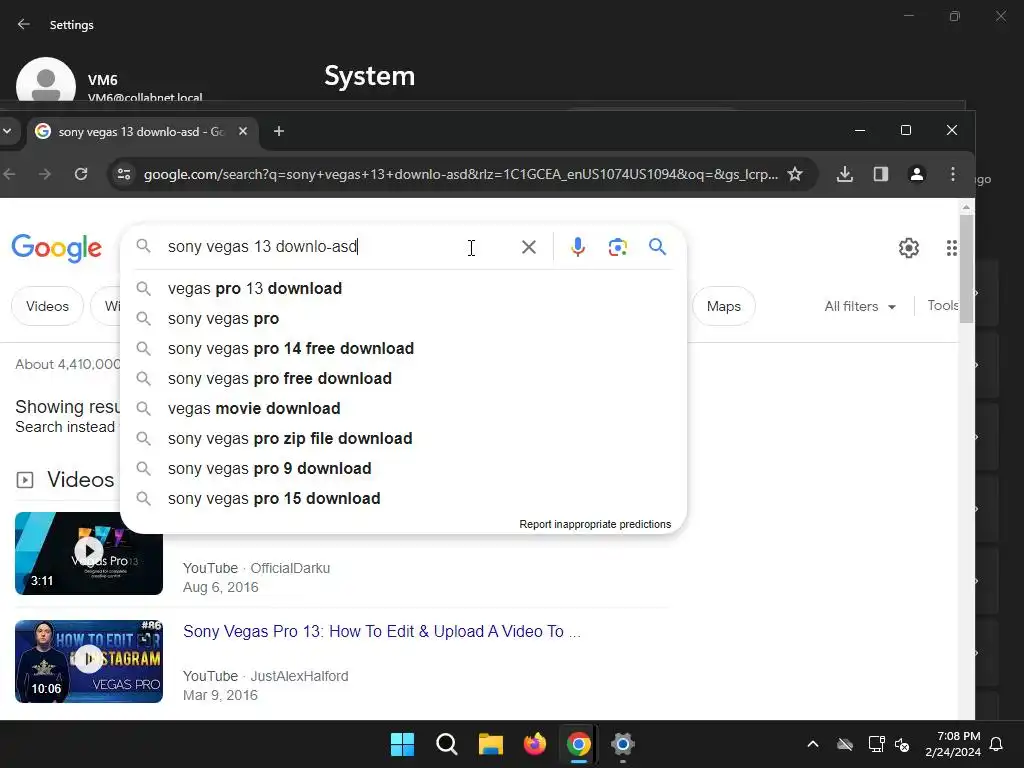Close the sony vegas search tab
Image resolution: width=1024 pixels, height=768 pixels.
pyautogui.click(x=243, y=131)
